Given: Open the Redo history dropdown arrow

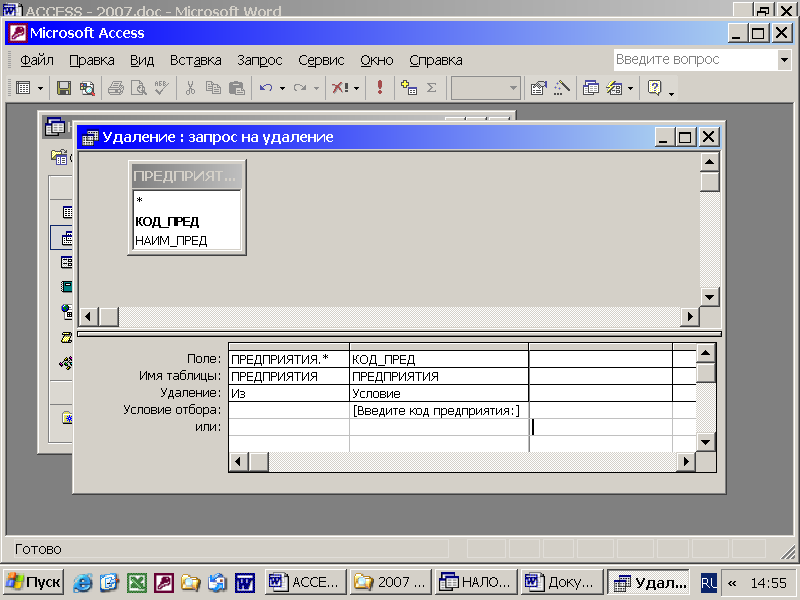Looking at the screenshot, I should tap(316, 88).
